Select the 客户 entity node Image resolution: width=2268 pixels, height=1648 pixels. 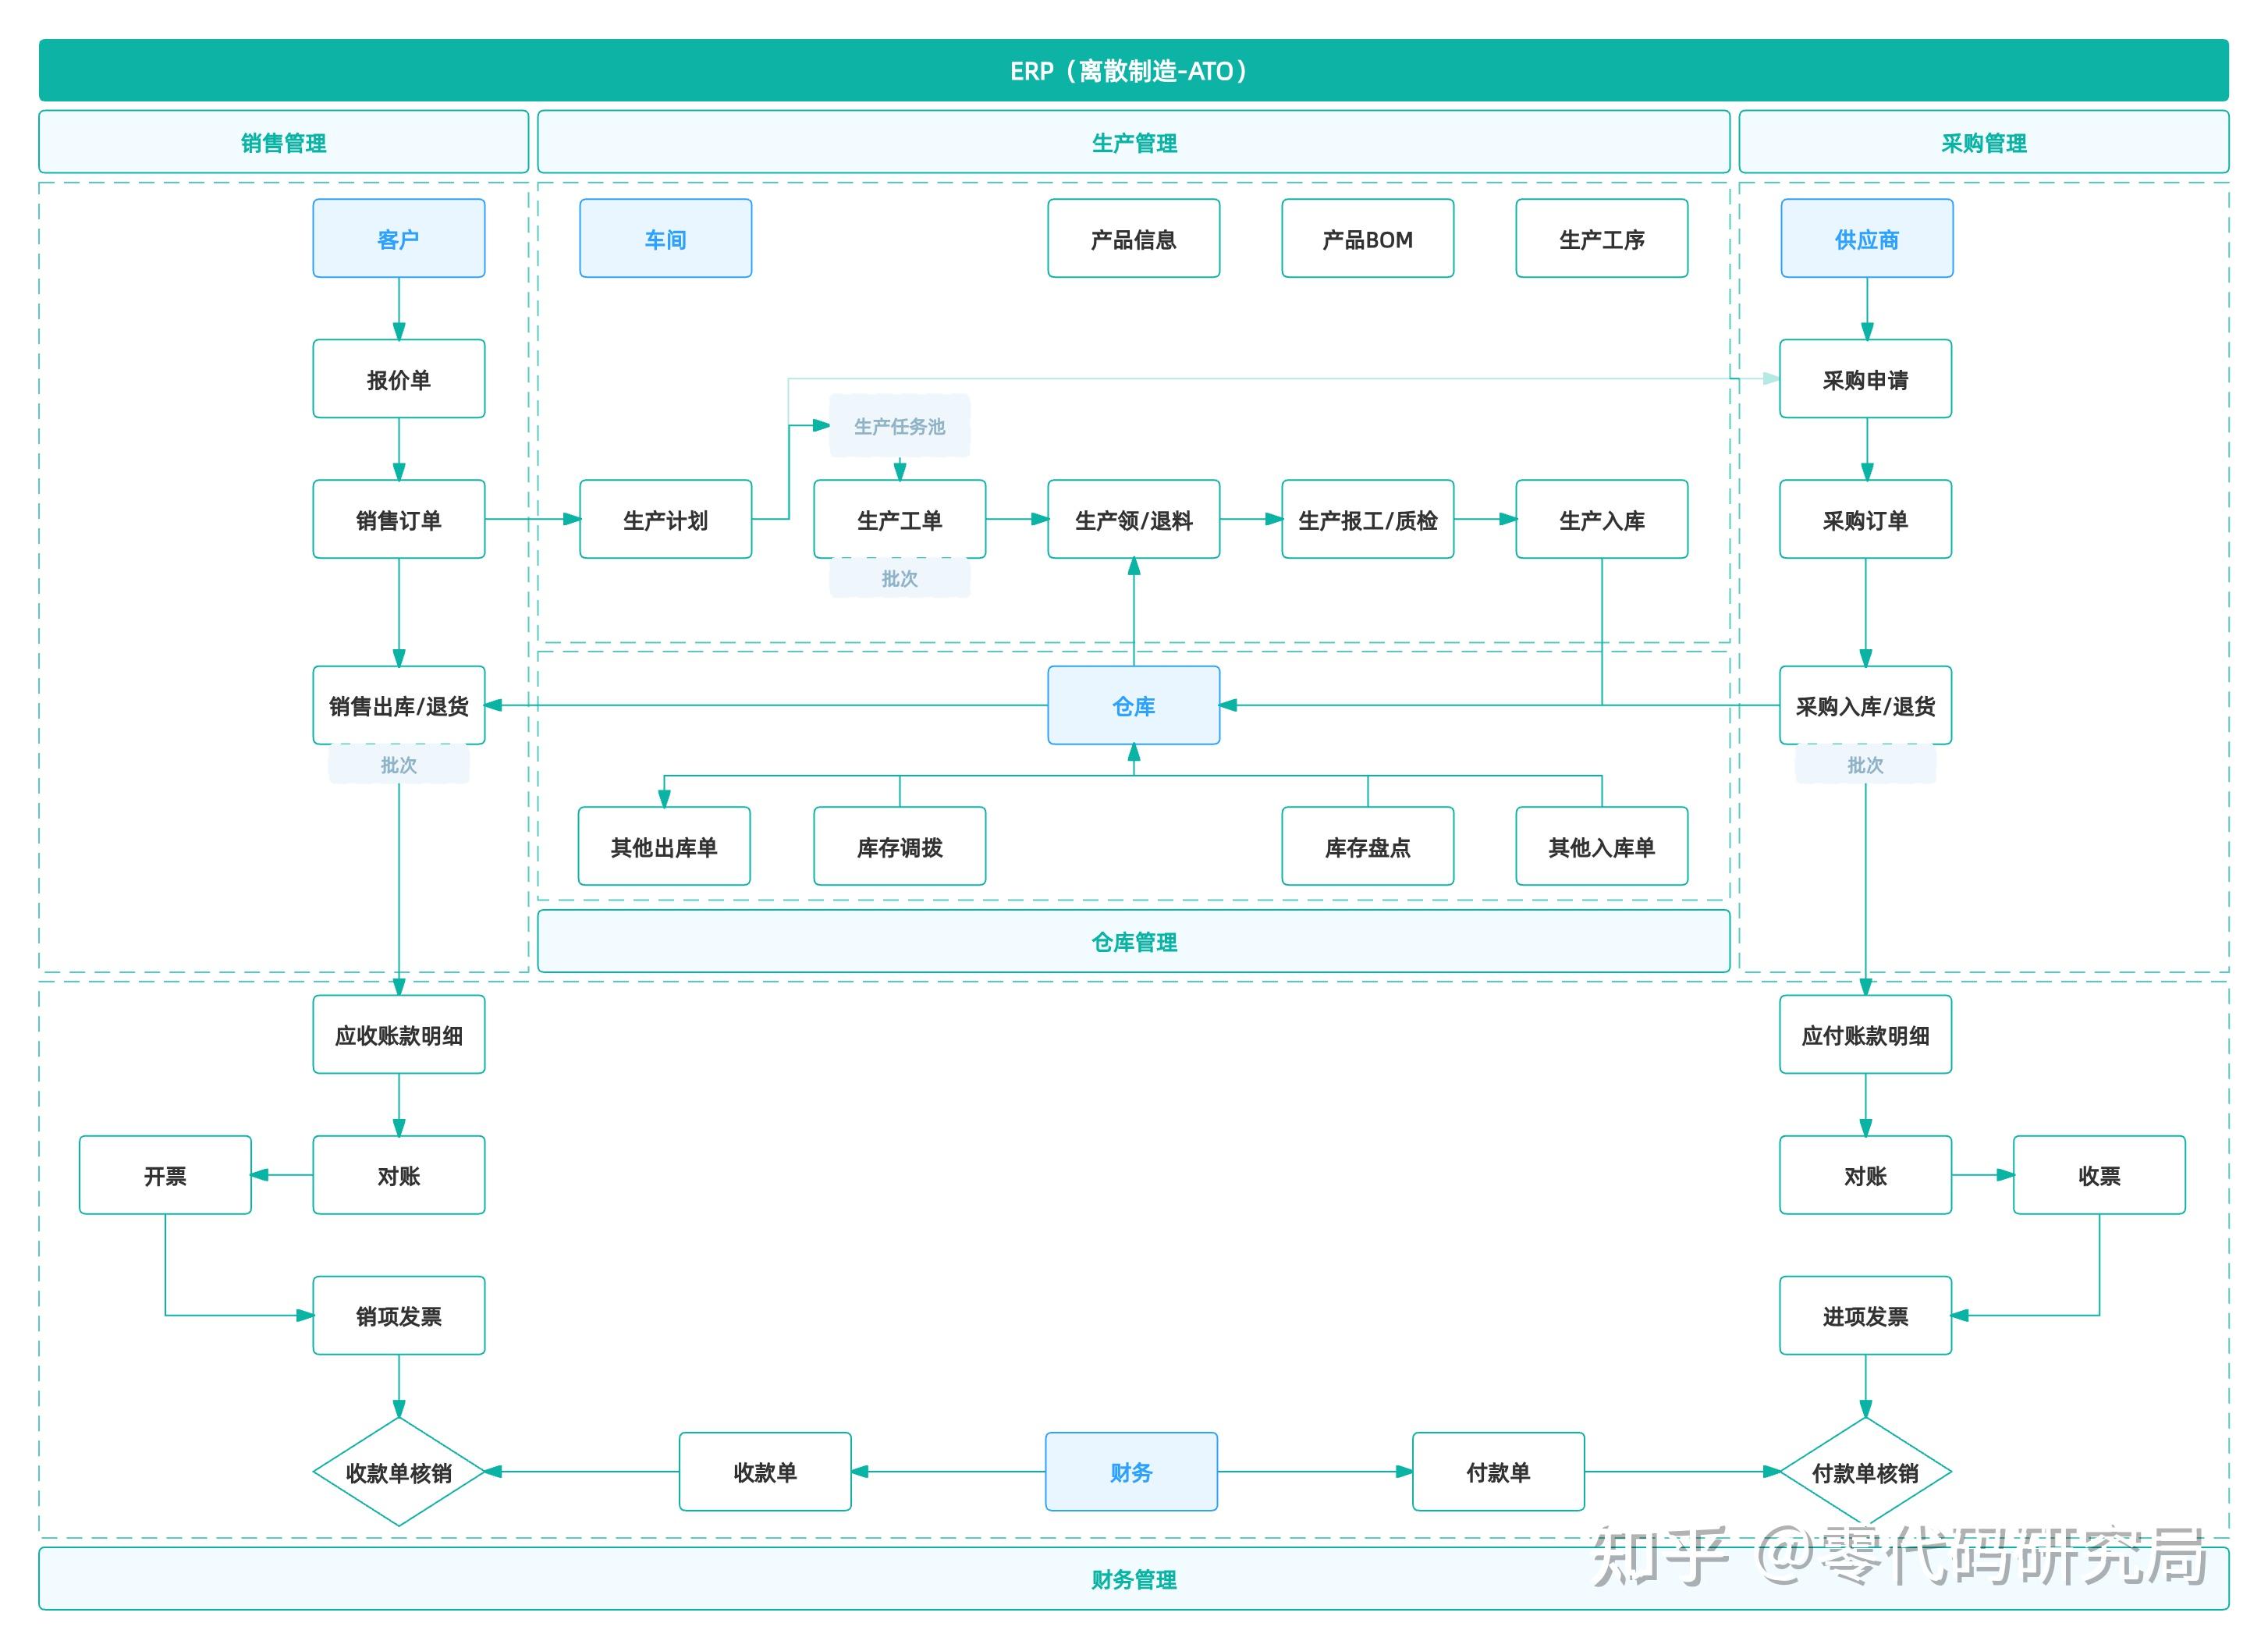(399, 238)
